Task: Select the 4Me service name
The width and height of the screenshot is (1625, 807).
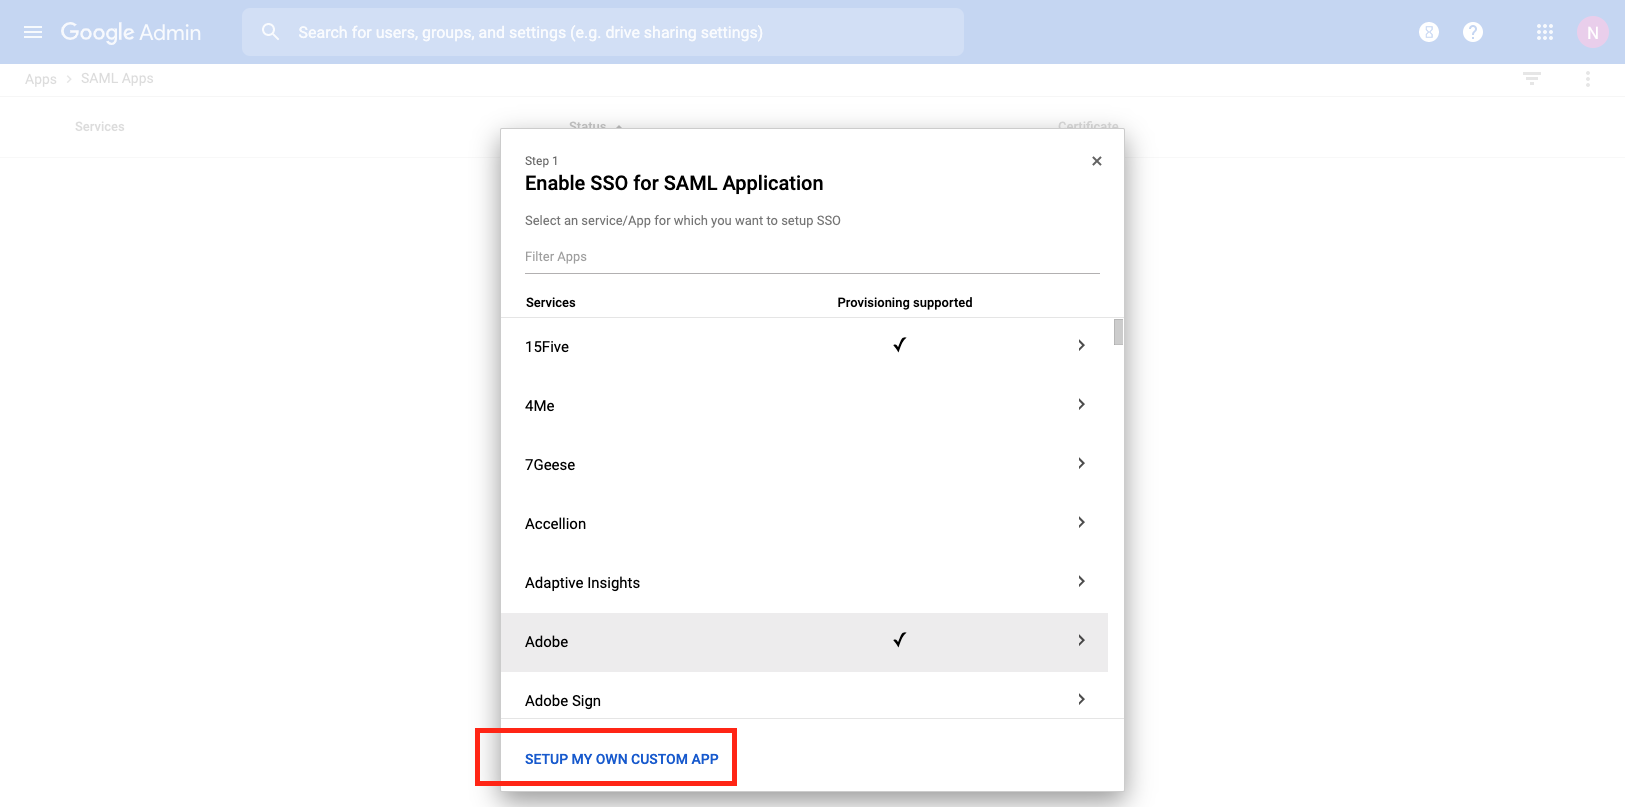Action: point(540,406)
